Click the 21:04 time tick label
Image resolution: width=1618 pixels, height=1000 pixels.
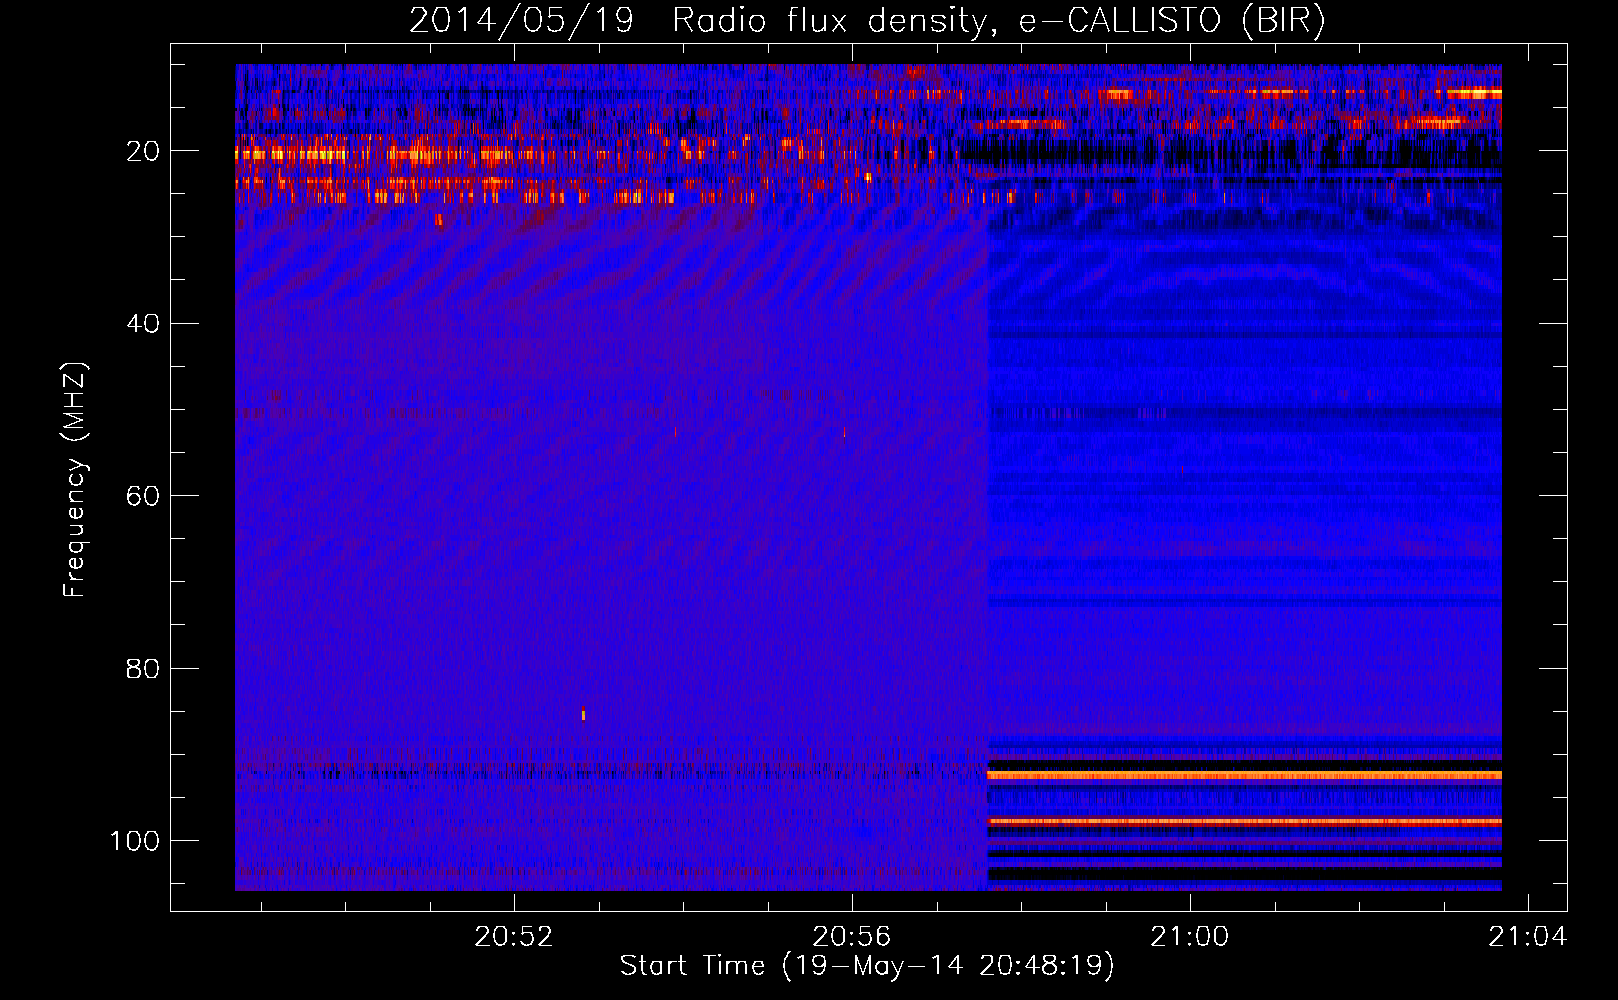click(x=1527, y=936)
